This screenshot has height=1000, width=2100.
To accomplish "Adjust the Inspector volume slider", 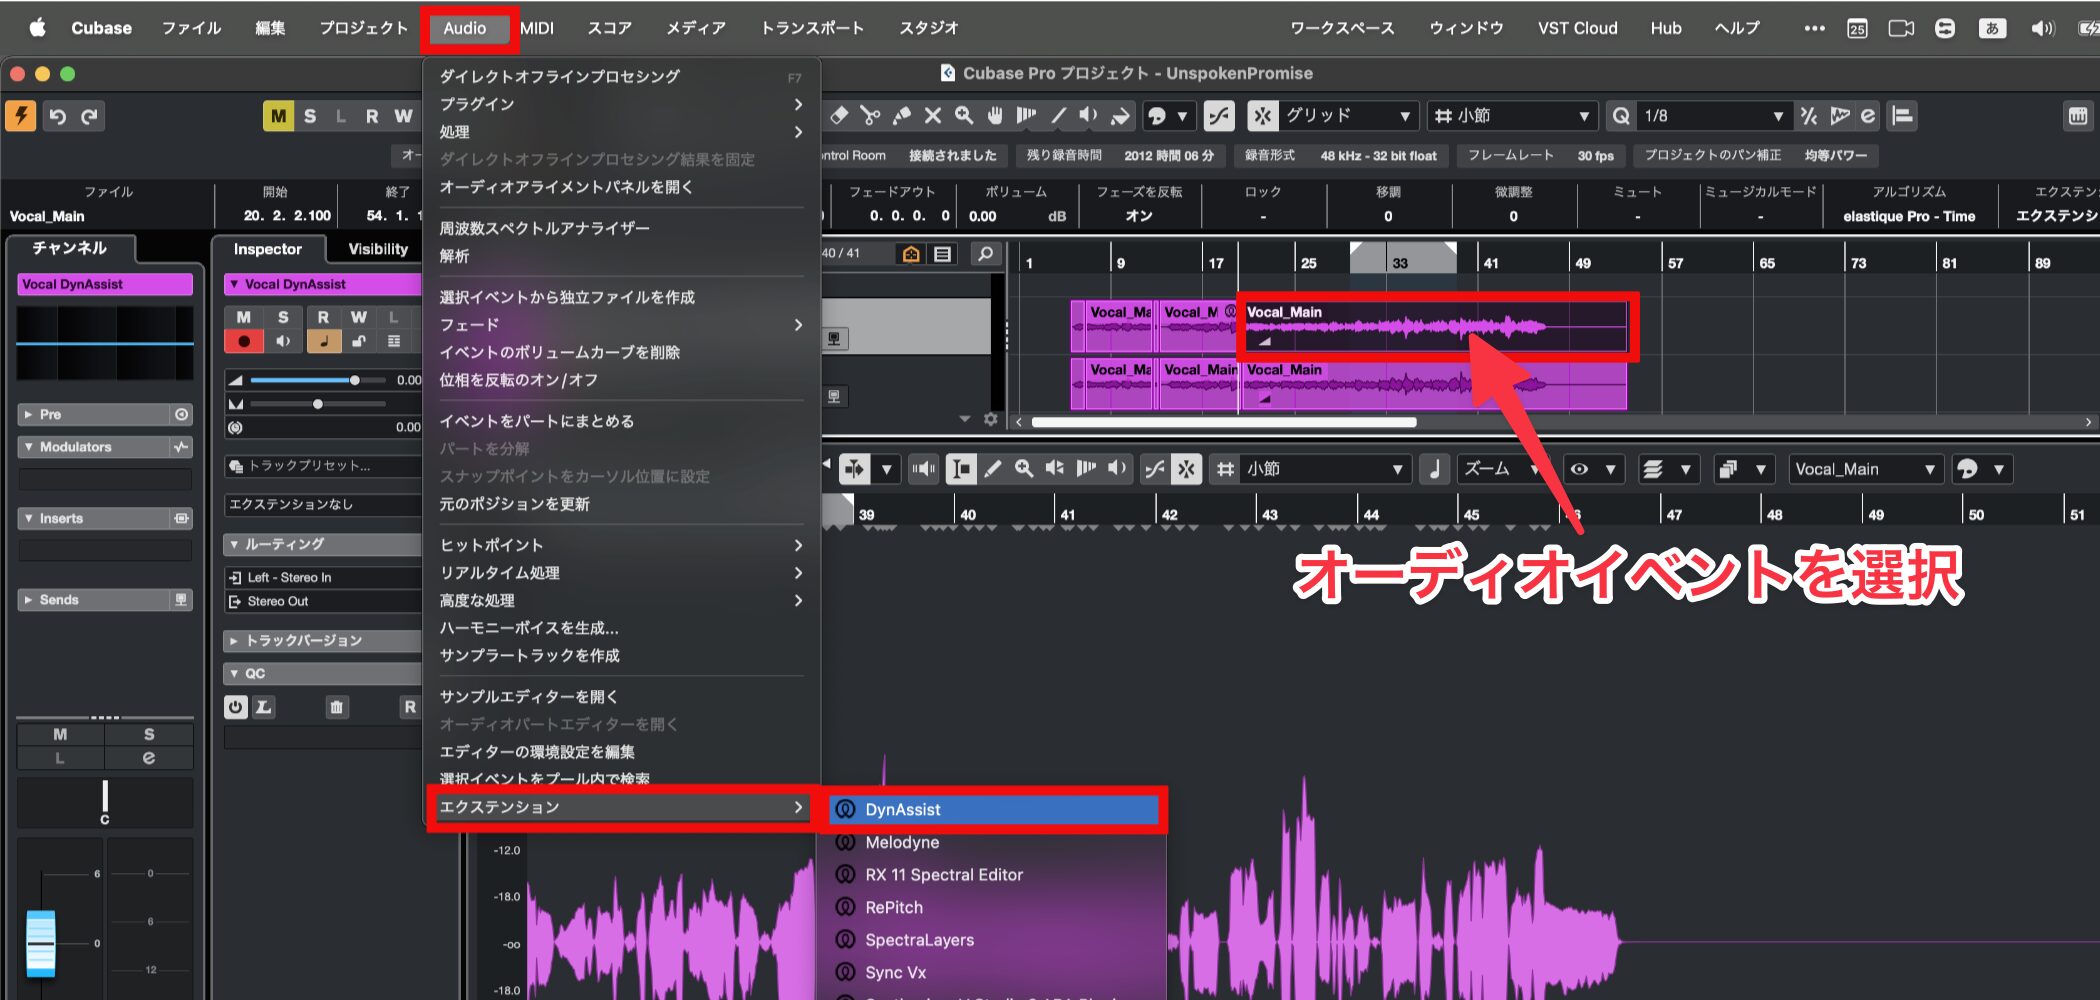I will 317,380.
